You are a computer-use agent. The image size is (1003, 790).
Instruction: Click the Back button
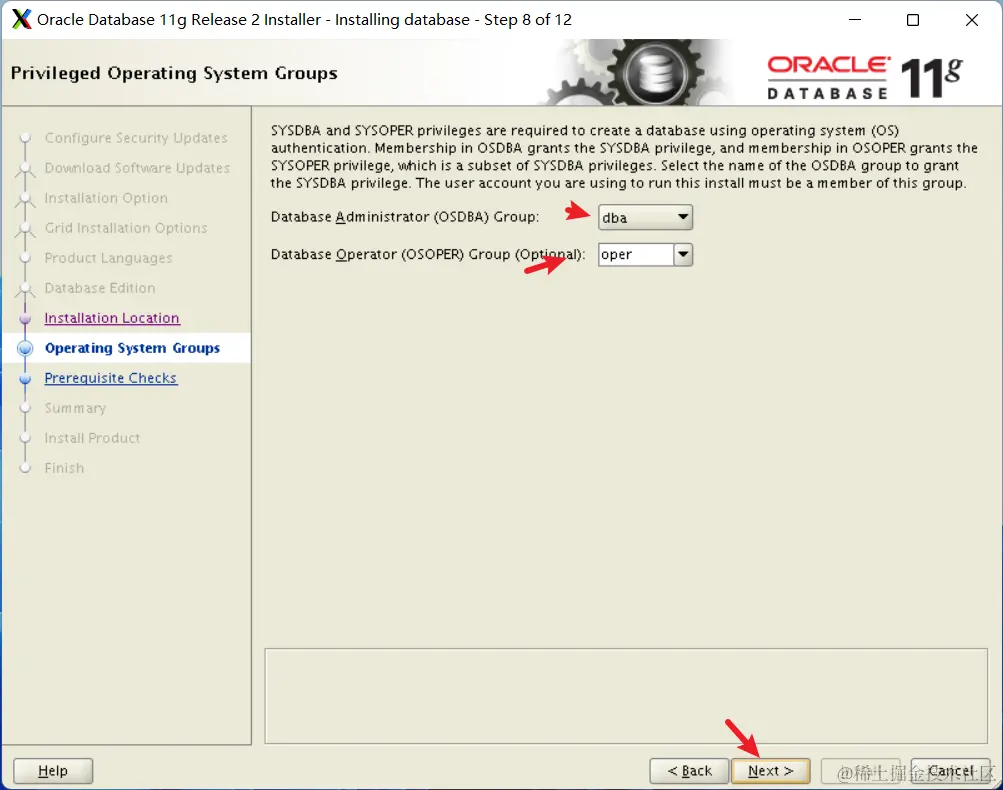pyautogui.click(x=689, y=771)
